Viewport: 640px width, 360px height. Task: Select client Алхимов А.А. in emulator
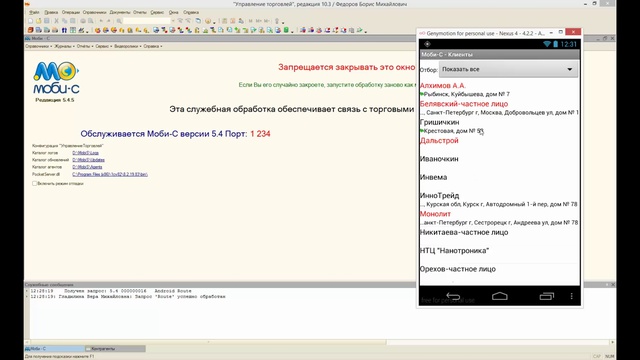[500, 89]
